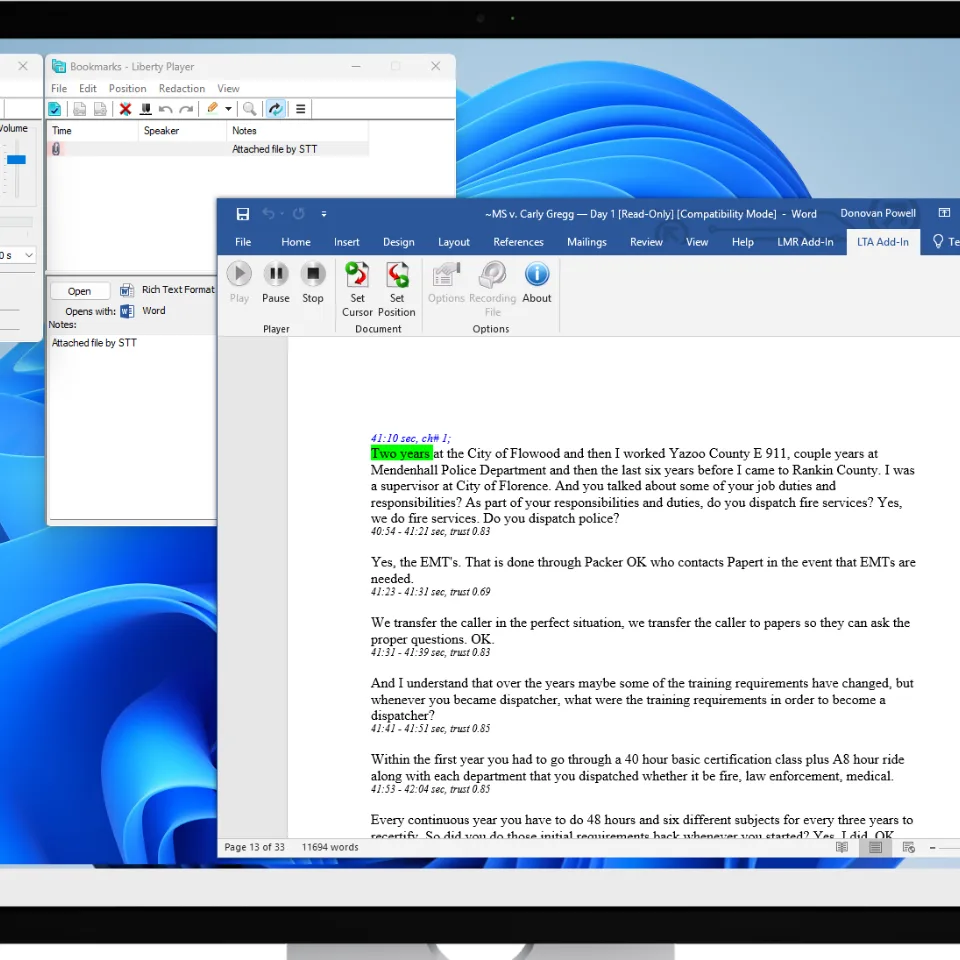The image size is (960, 960).
Task: Sort bookmarks by the Time column header
Action: 92,130
